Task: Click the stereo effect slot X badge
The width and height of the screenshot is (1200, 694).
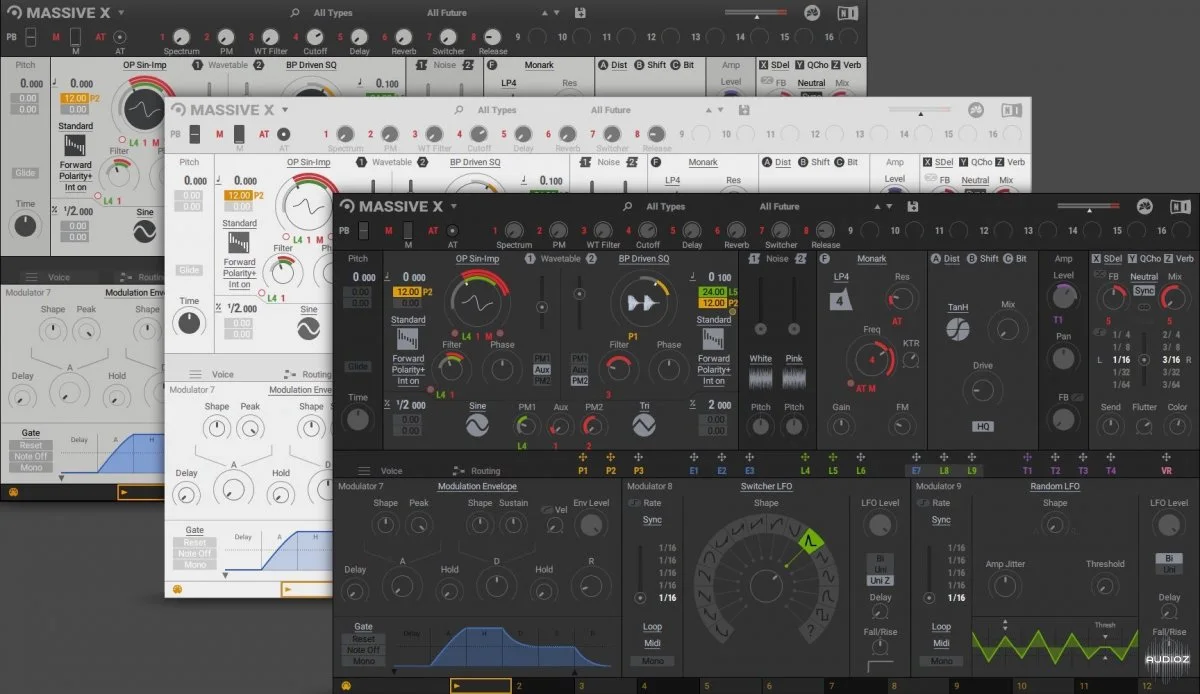Action: [1097, 259]
